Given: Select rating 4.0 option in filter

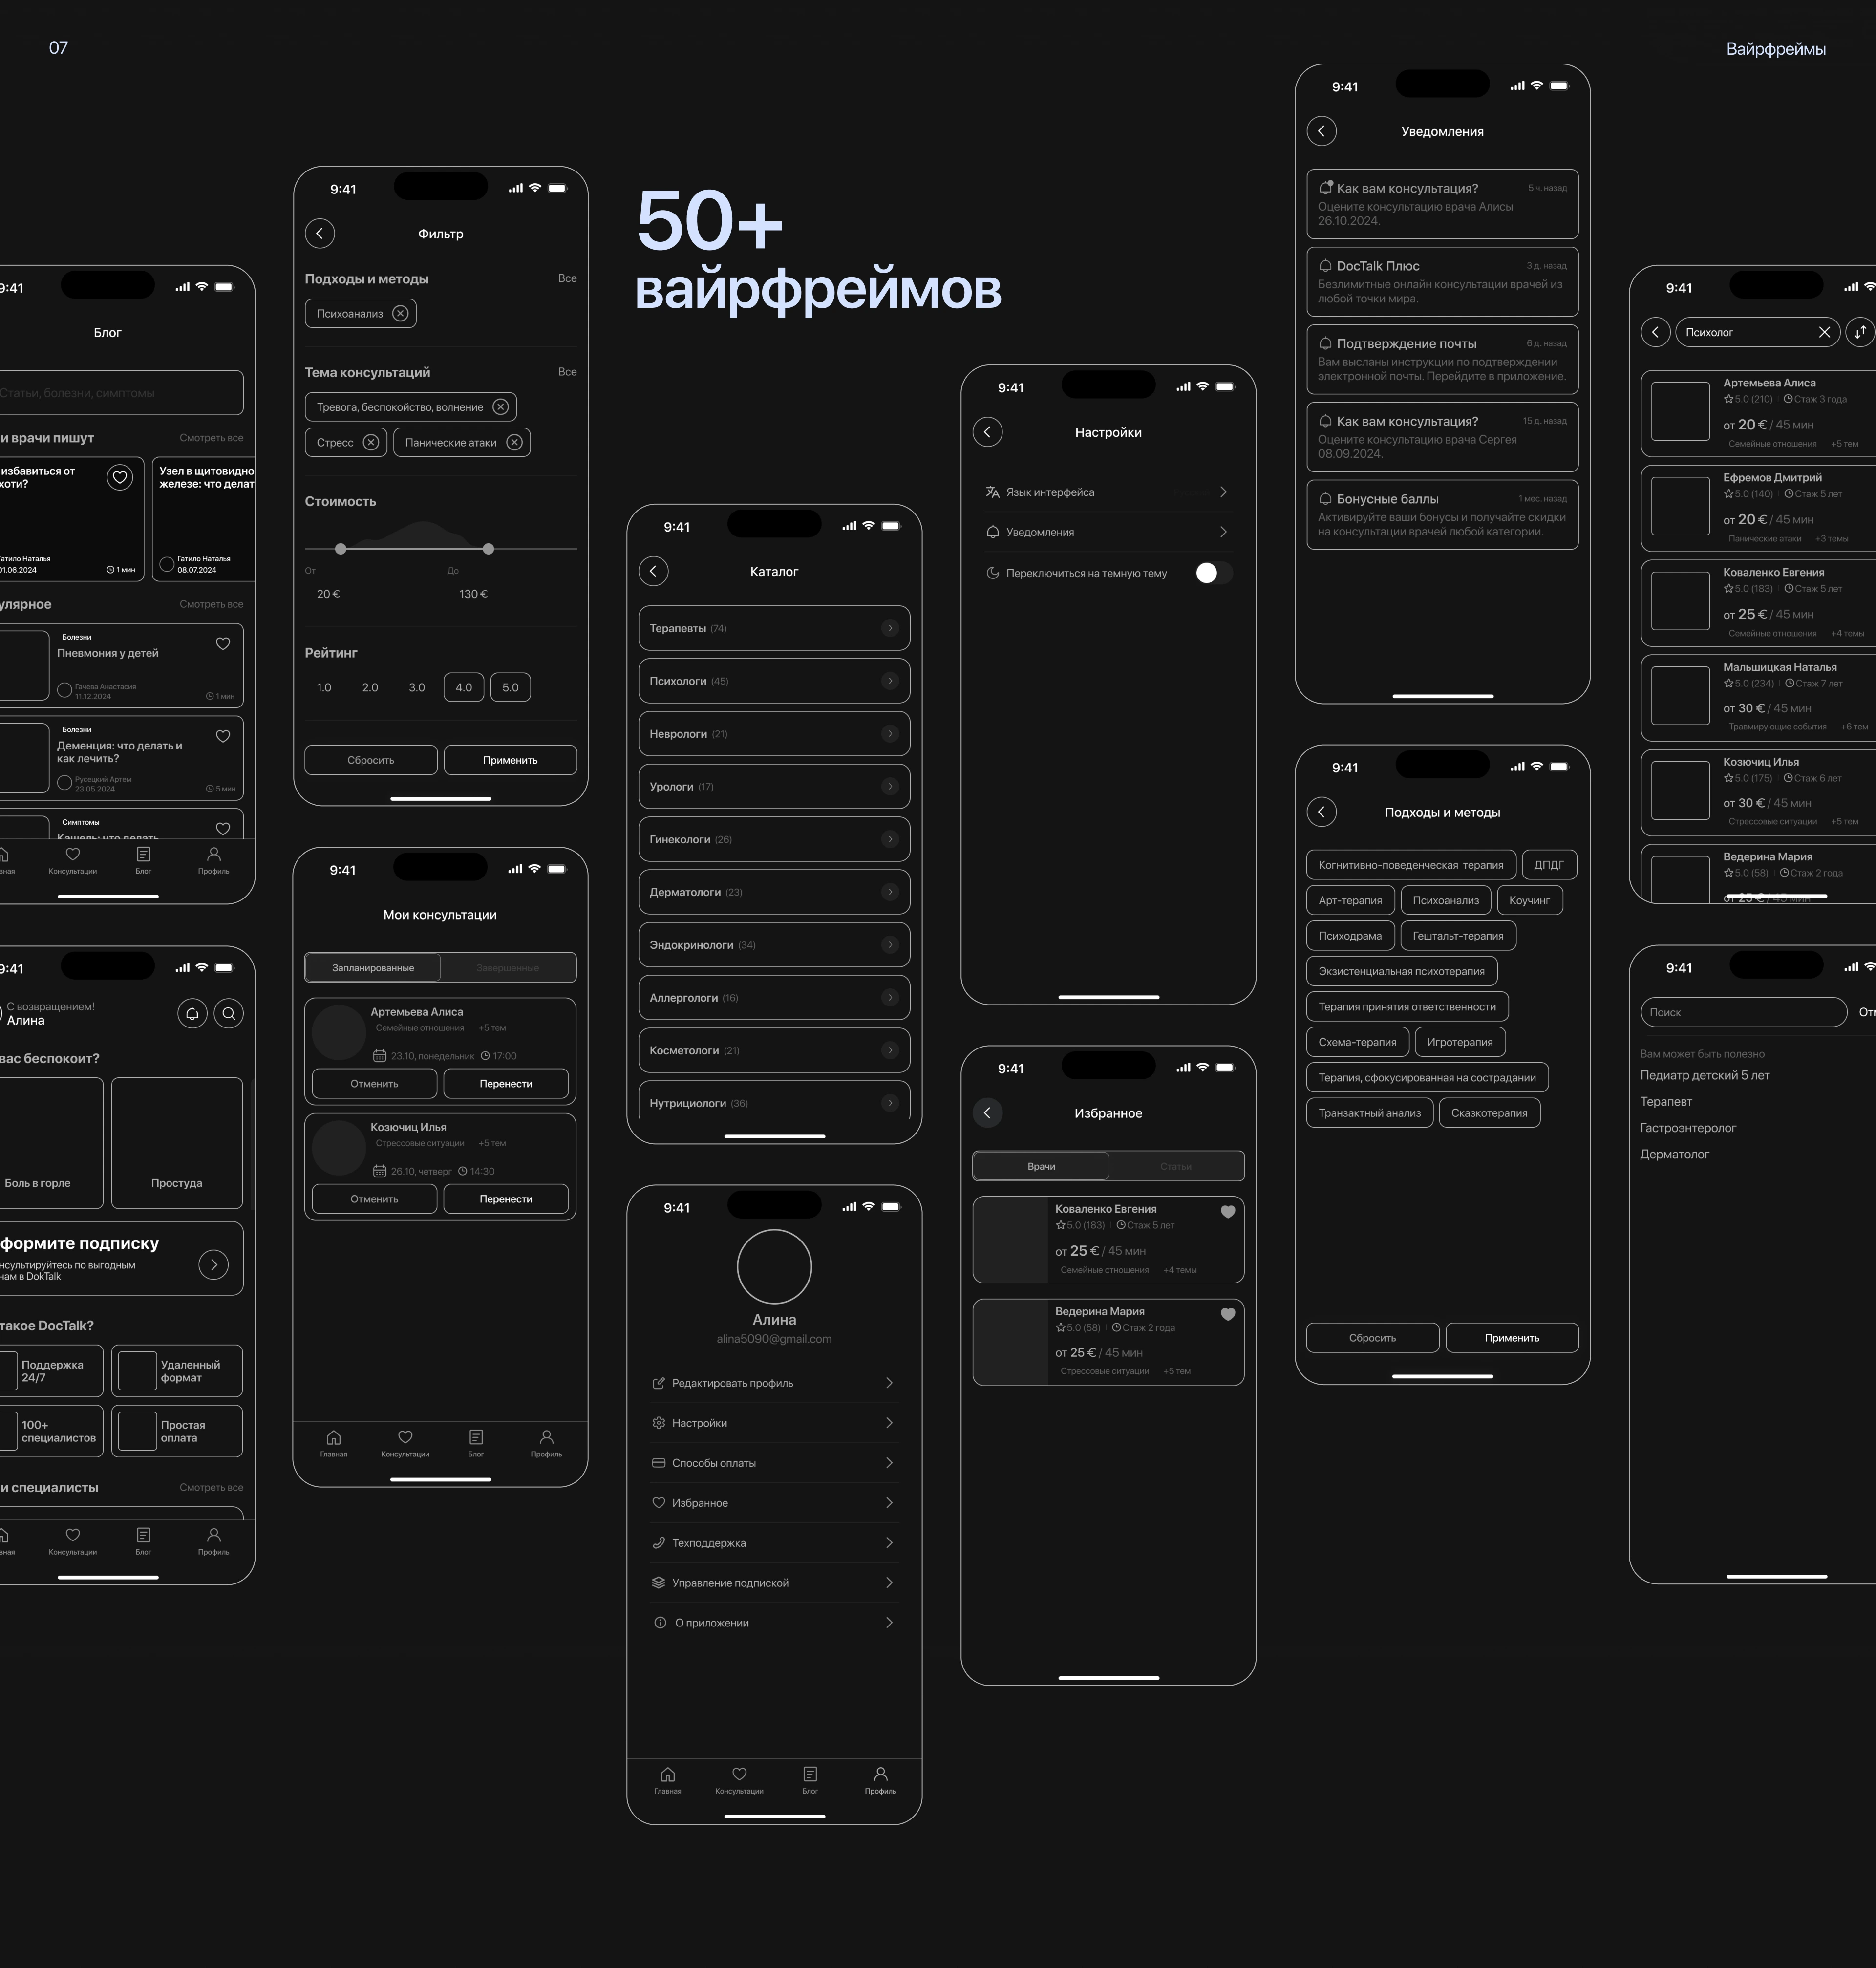Looking at the screenshot, I should click(464, 688).
